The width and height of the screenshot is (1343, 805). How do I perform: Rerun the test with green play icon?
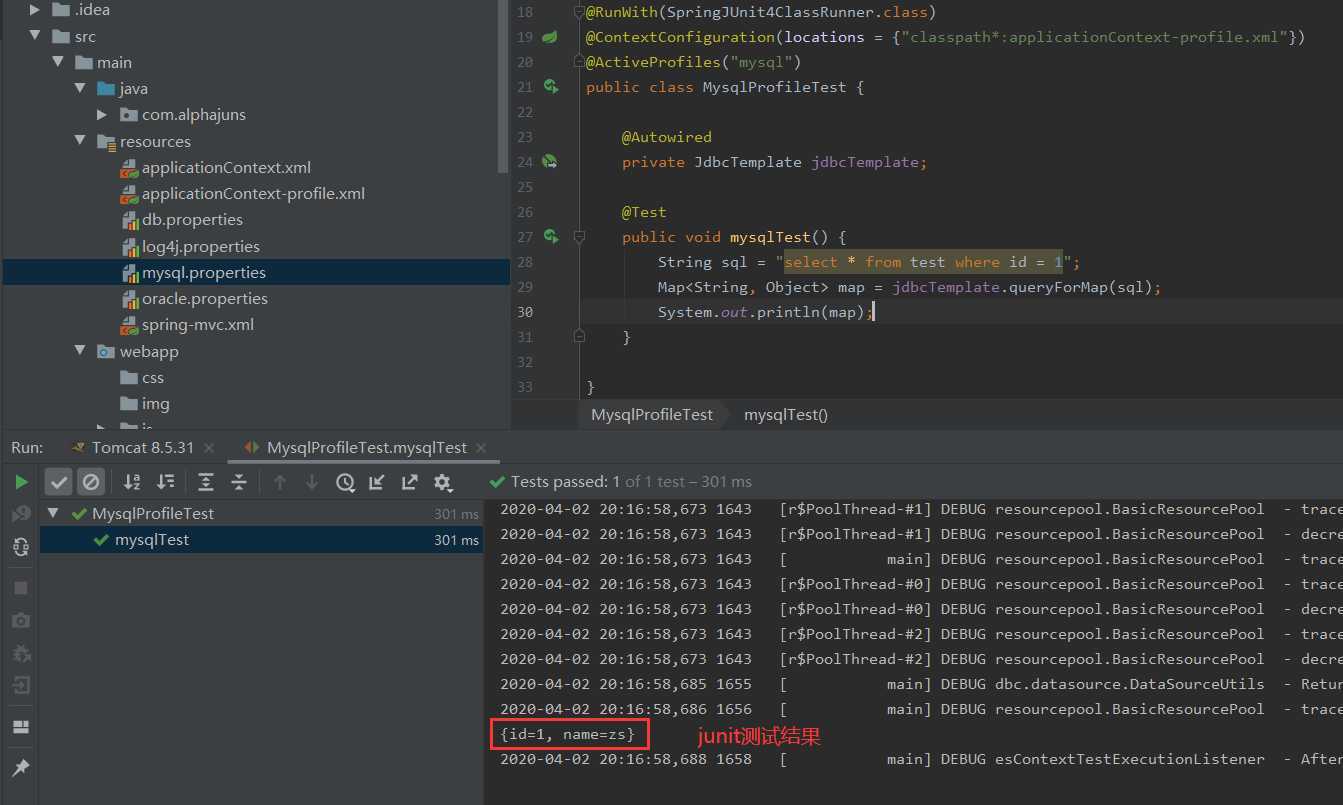click(21, 482)
